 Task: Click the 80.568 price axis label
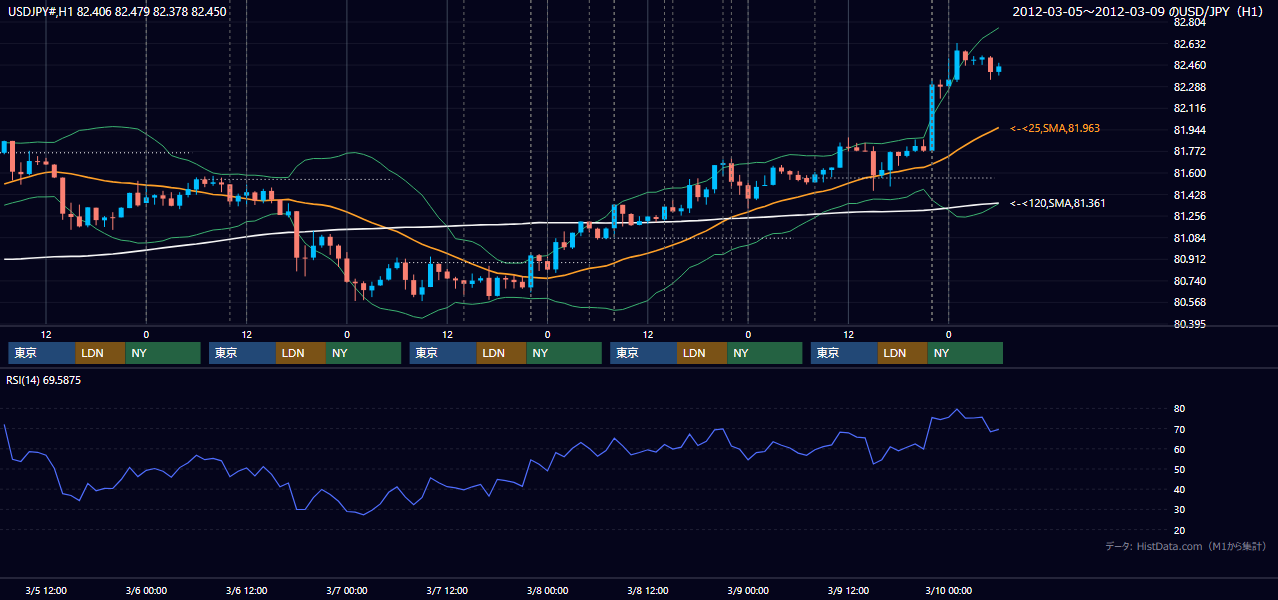click(1189, 302)
